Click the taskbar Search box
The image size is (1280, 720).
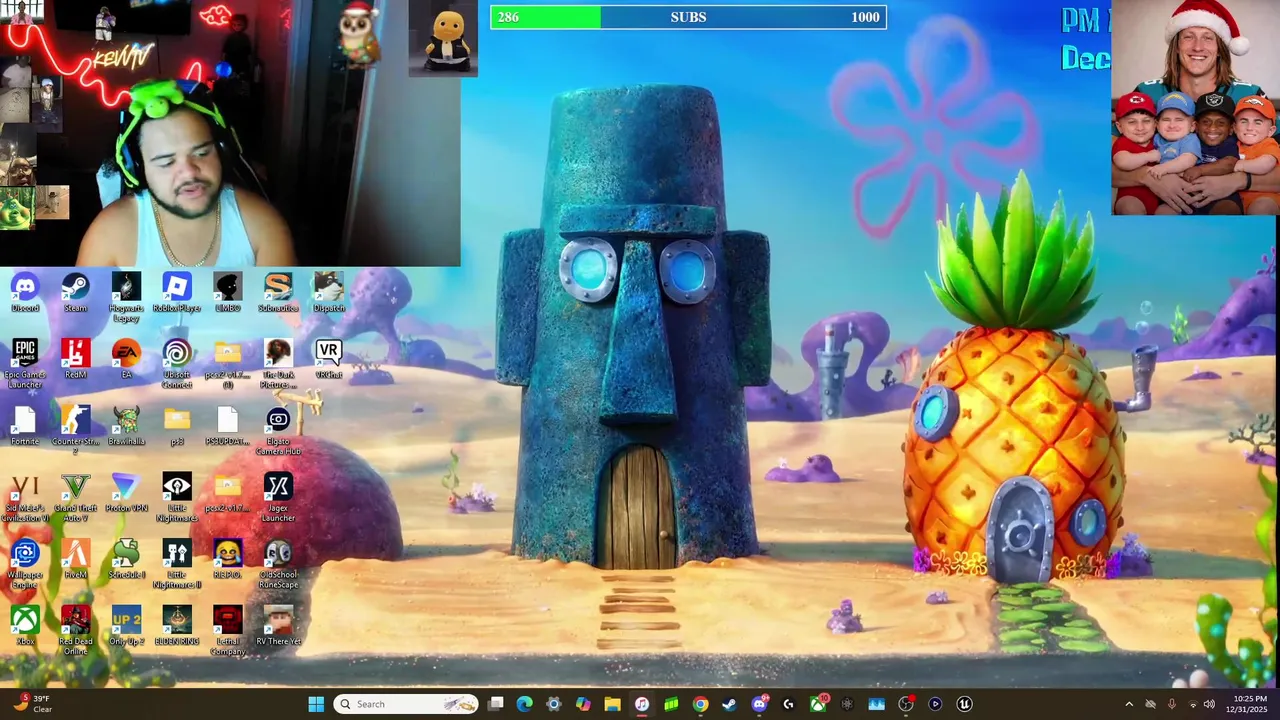[405, 704]
